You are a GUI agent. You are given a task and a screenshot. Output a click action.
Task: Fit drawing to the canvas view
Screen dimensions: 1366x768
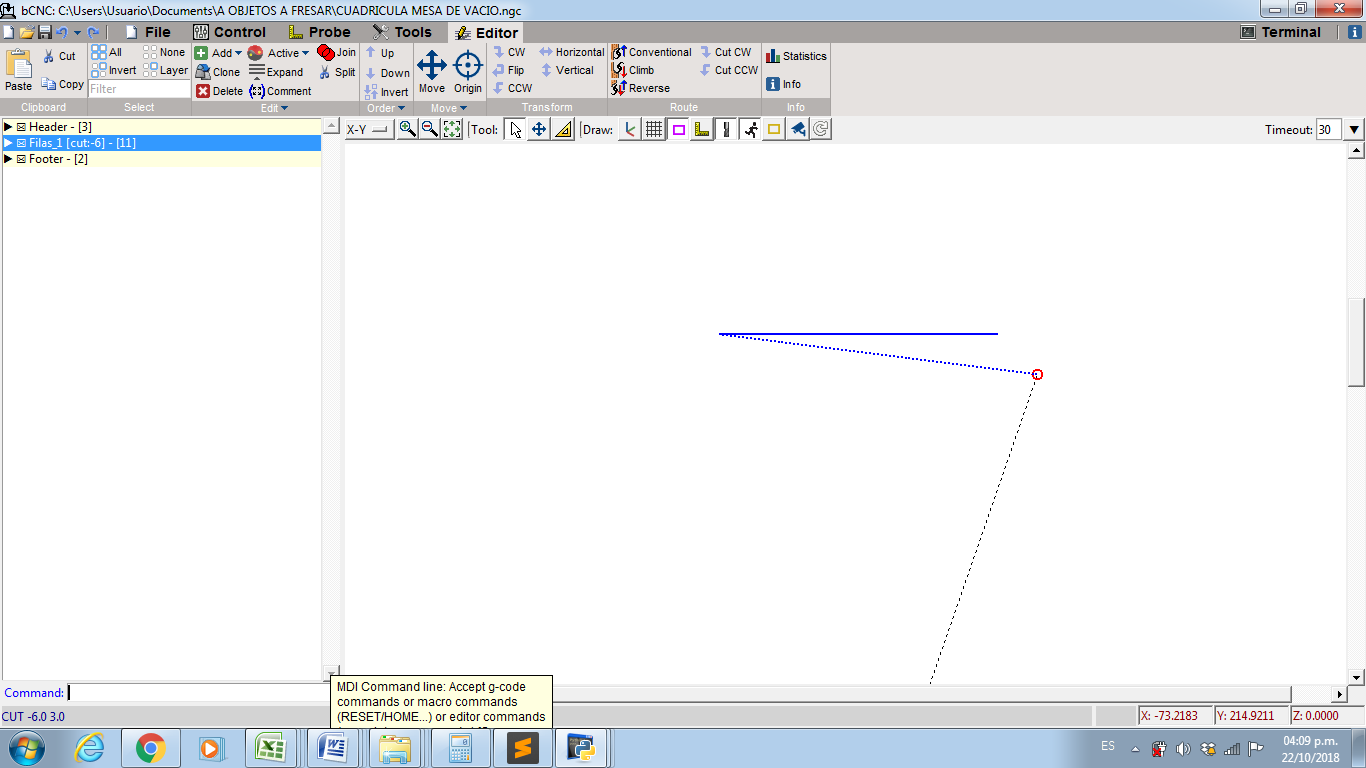[451, 129]
